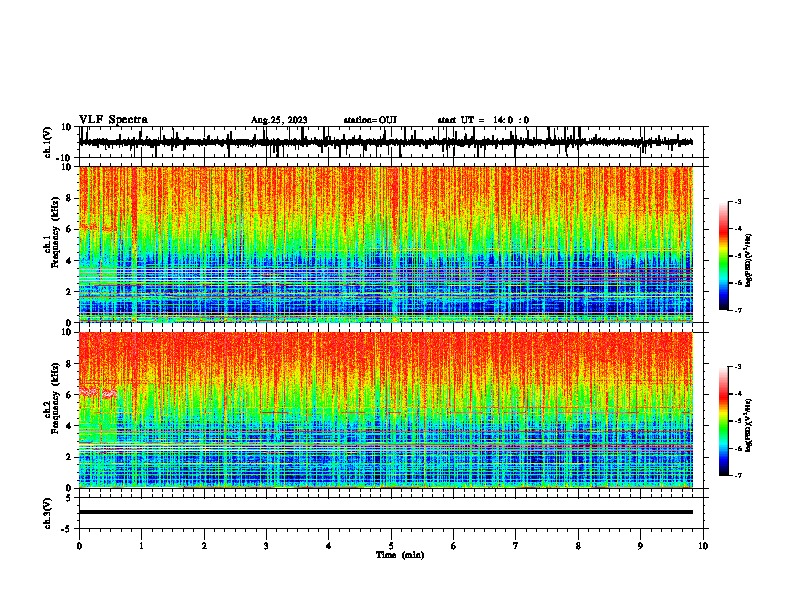Click time axis tick label '3'
The height and width of the screenshot is (612, 792).
pos(266,546)
